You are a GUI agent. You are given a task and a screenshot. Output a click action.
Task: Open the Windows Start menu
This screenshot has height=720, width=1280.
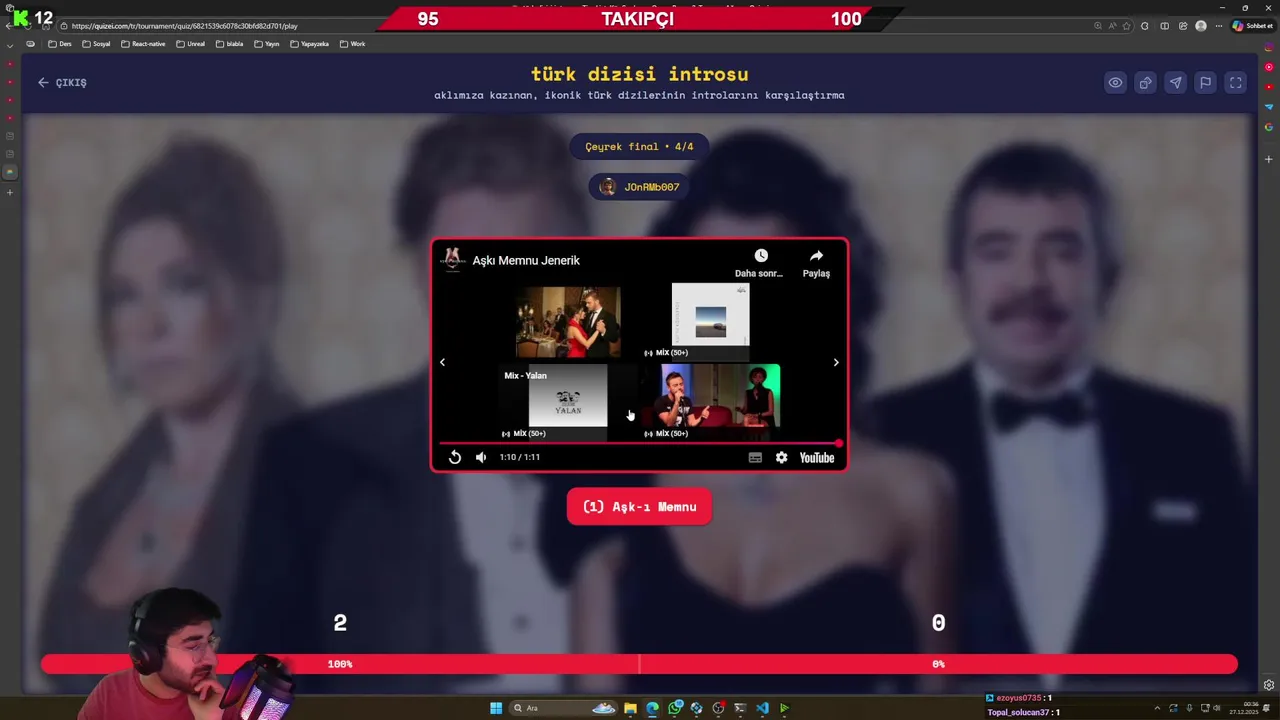pyautogui.click(x=495, y=708)
